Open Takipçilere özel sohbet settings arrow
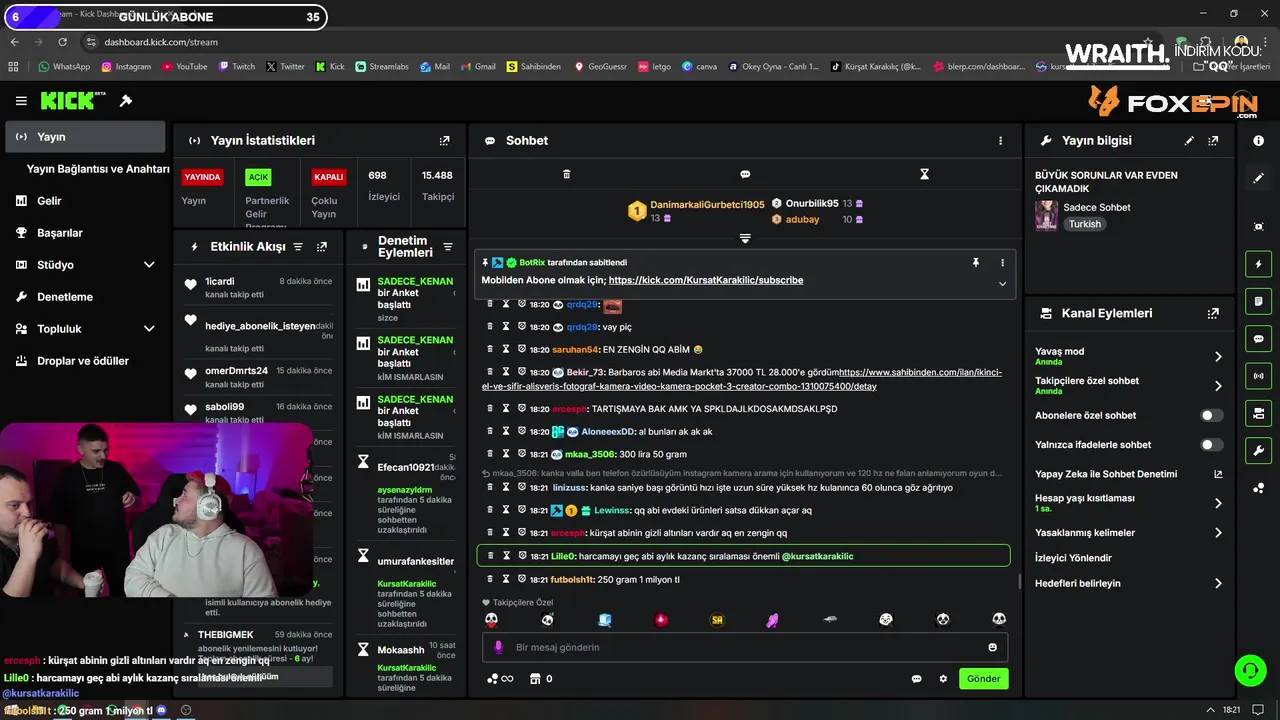This screenshot has height=720, width=1280. [1218, 386]
